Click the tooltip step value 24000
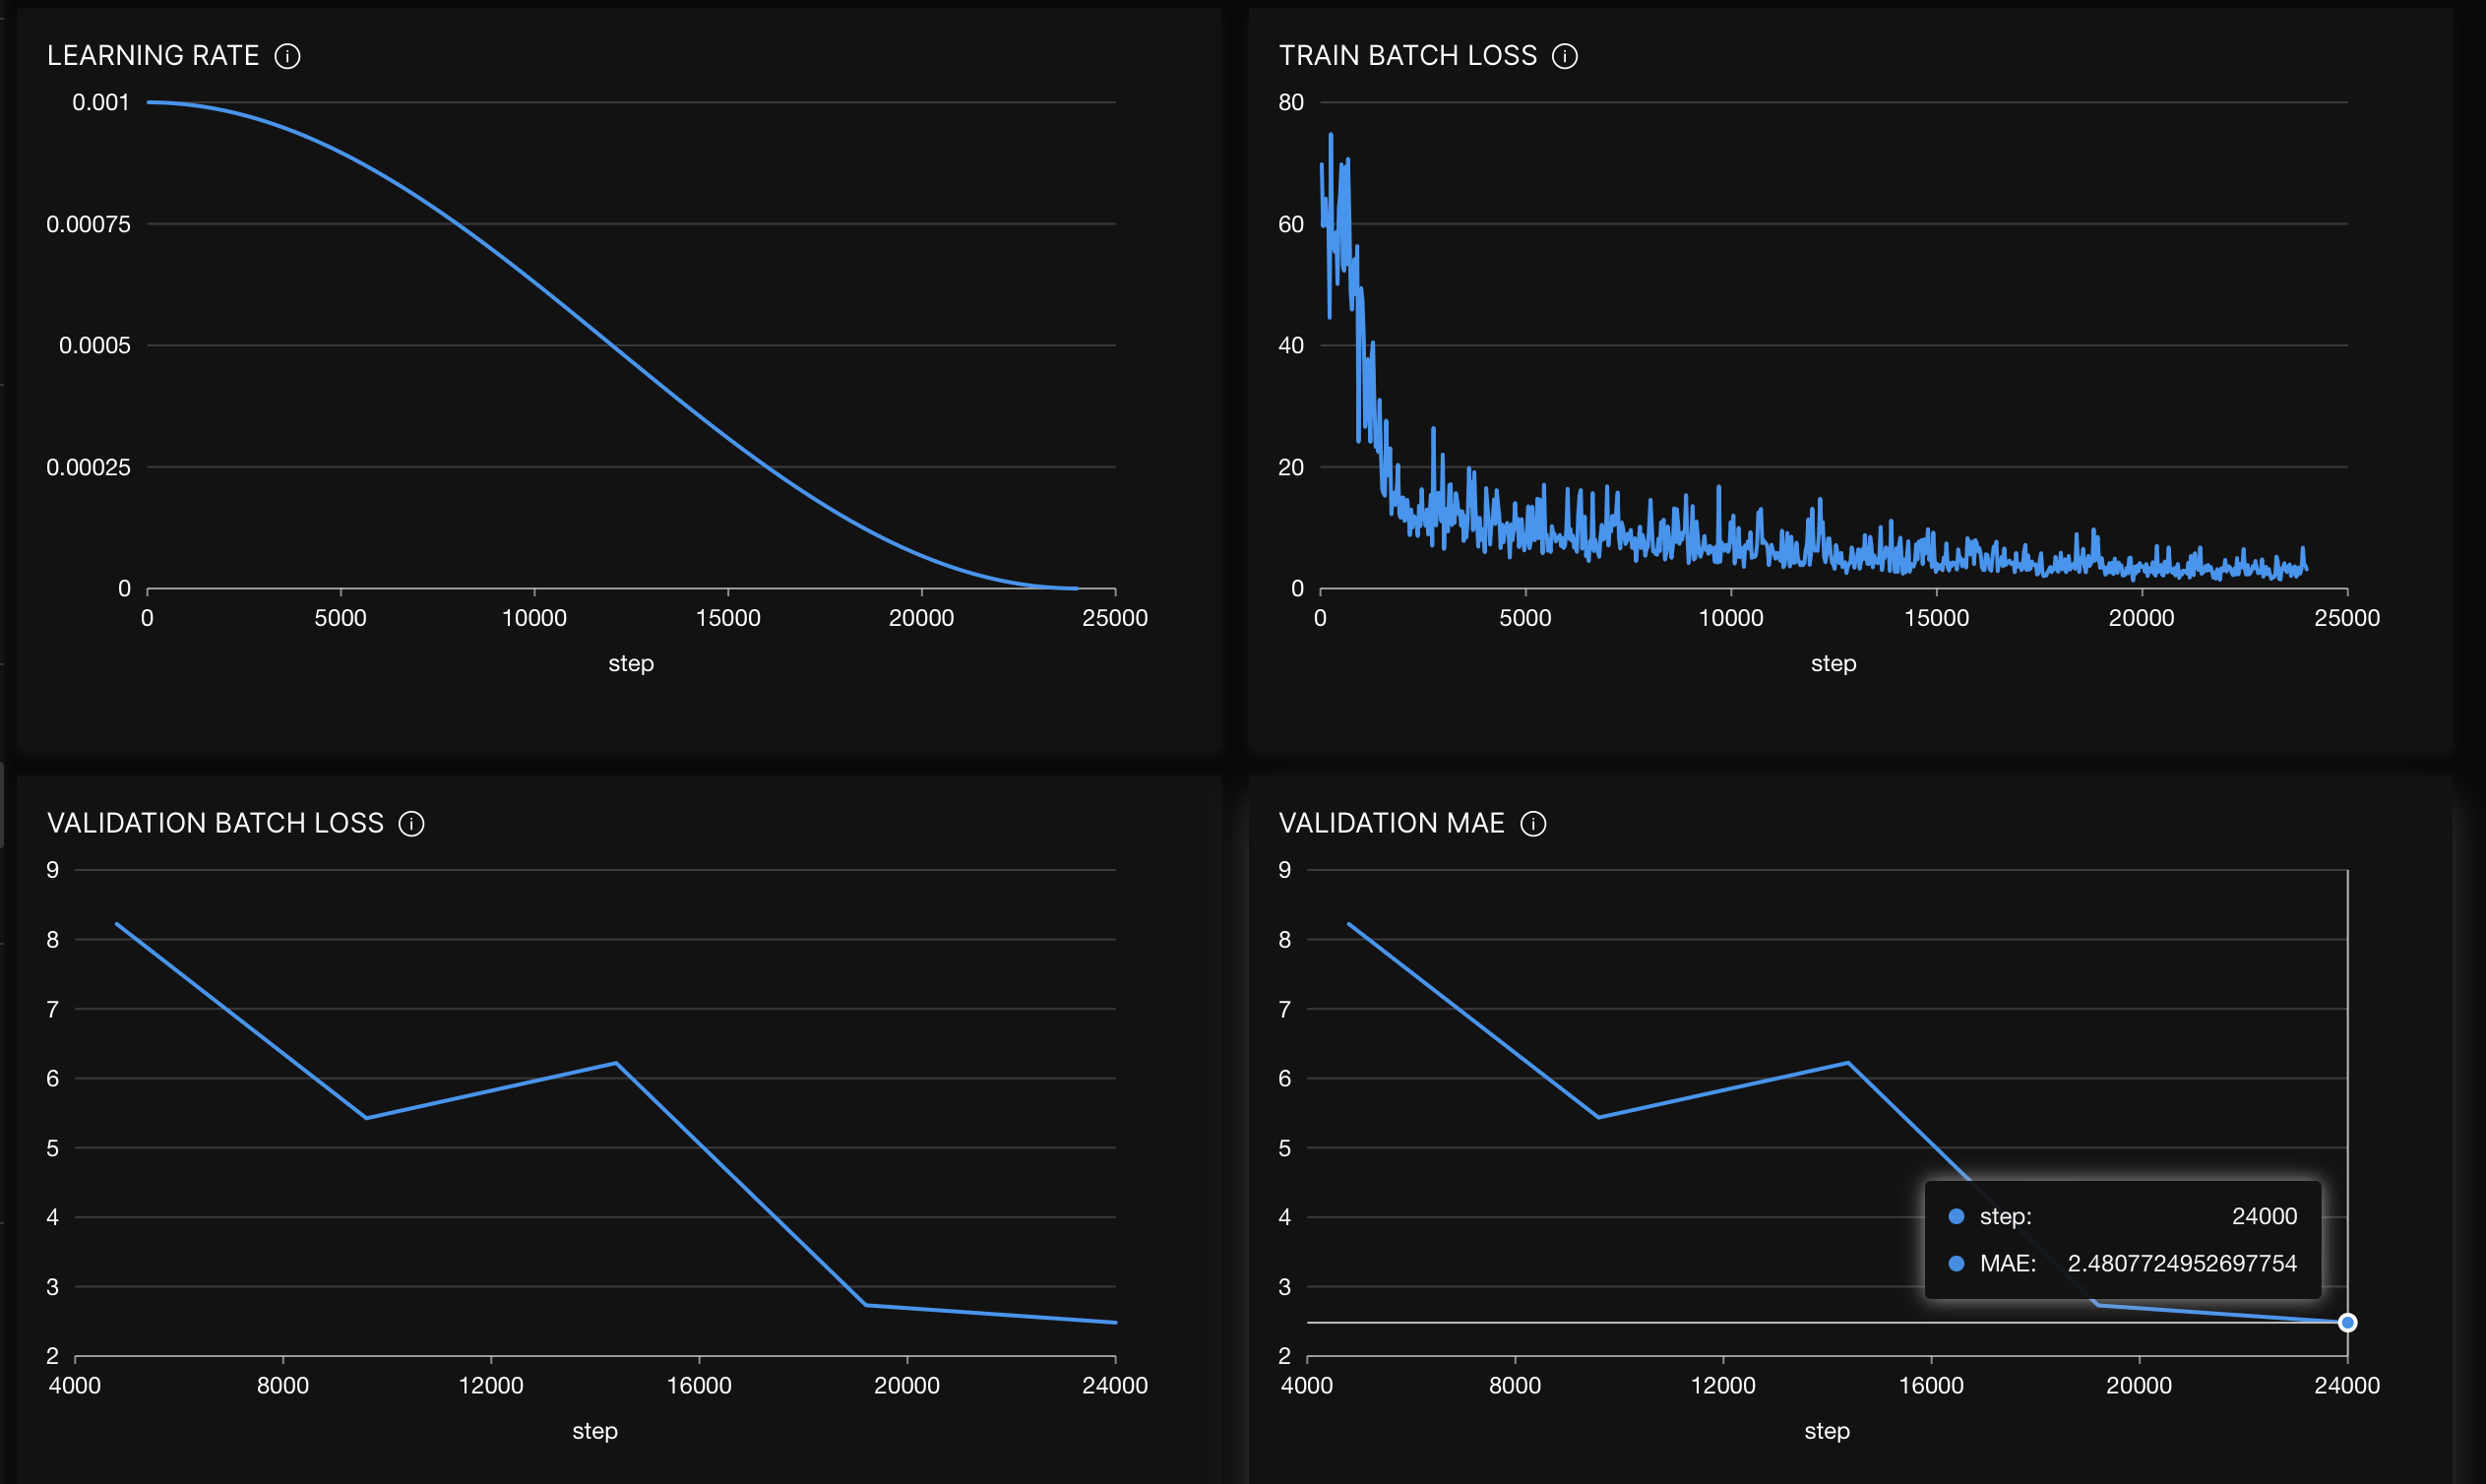The width and height of the screenshot is (2486, 1484). (2264, 1216)
